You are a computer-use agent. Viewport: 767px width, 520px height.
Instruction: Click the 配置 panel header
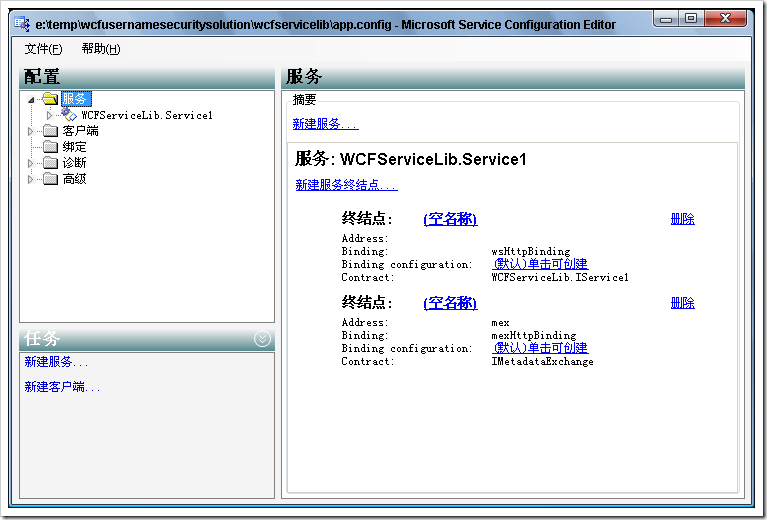pyautogui.click(x=147, y=77)
